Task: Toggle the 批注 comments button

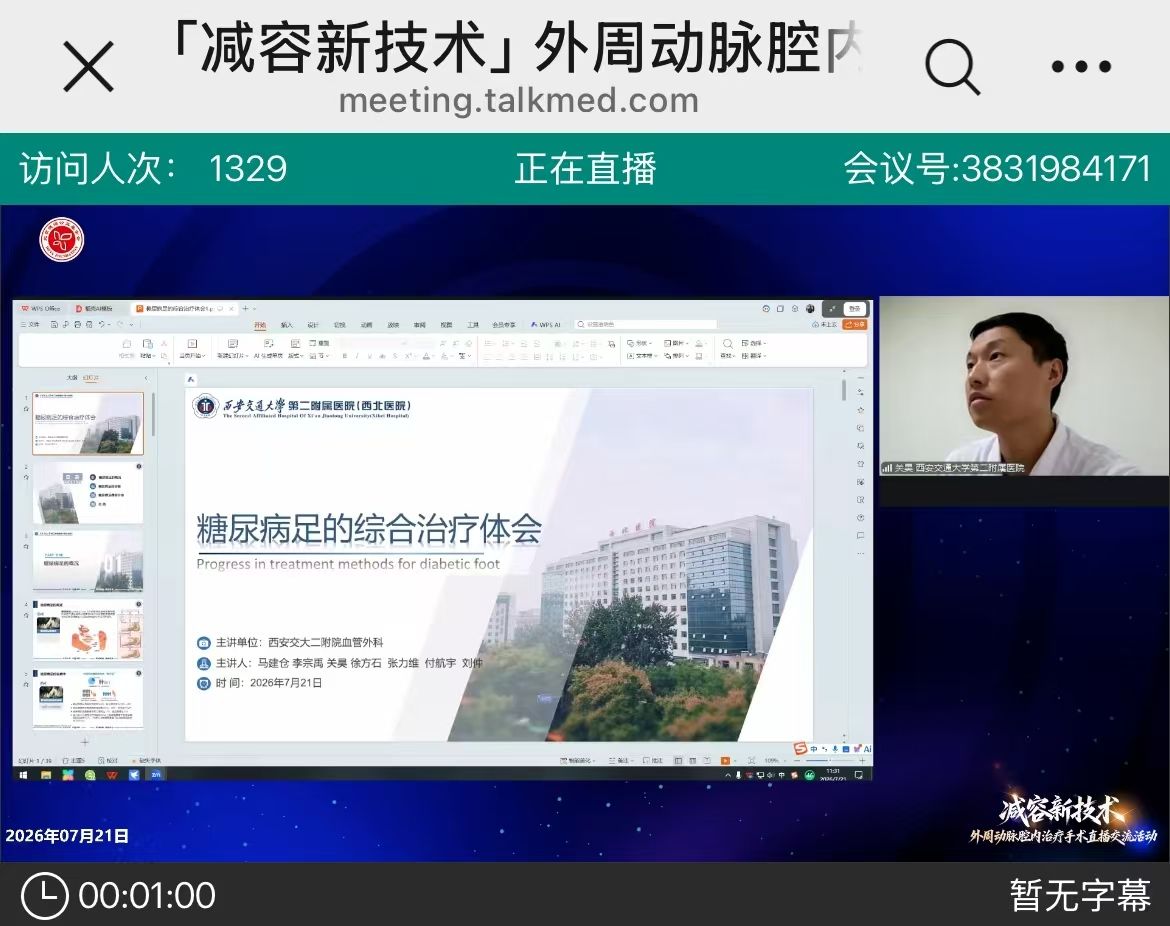Action: (x=653, y=760)
